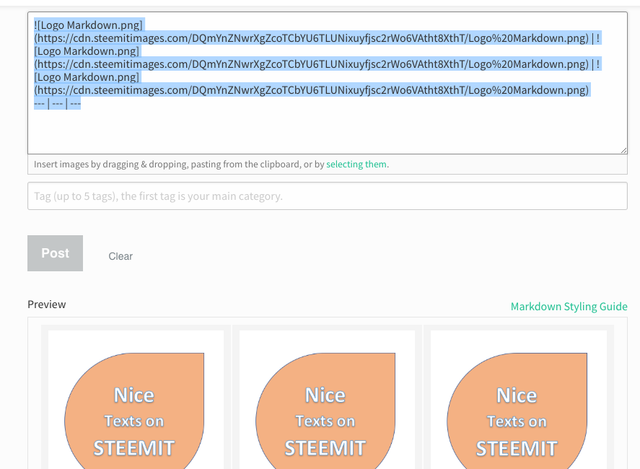Click the text area resize handle
The width and height of the screenshot is (640, 469).
622,149
